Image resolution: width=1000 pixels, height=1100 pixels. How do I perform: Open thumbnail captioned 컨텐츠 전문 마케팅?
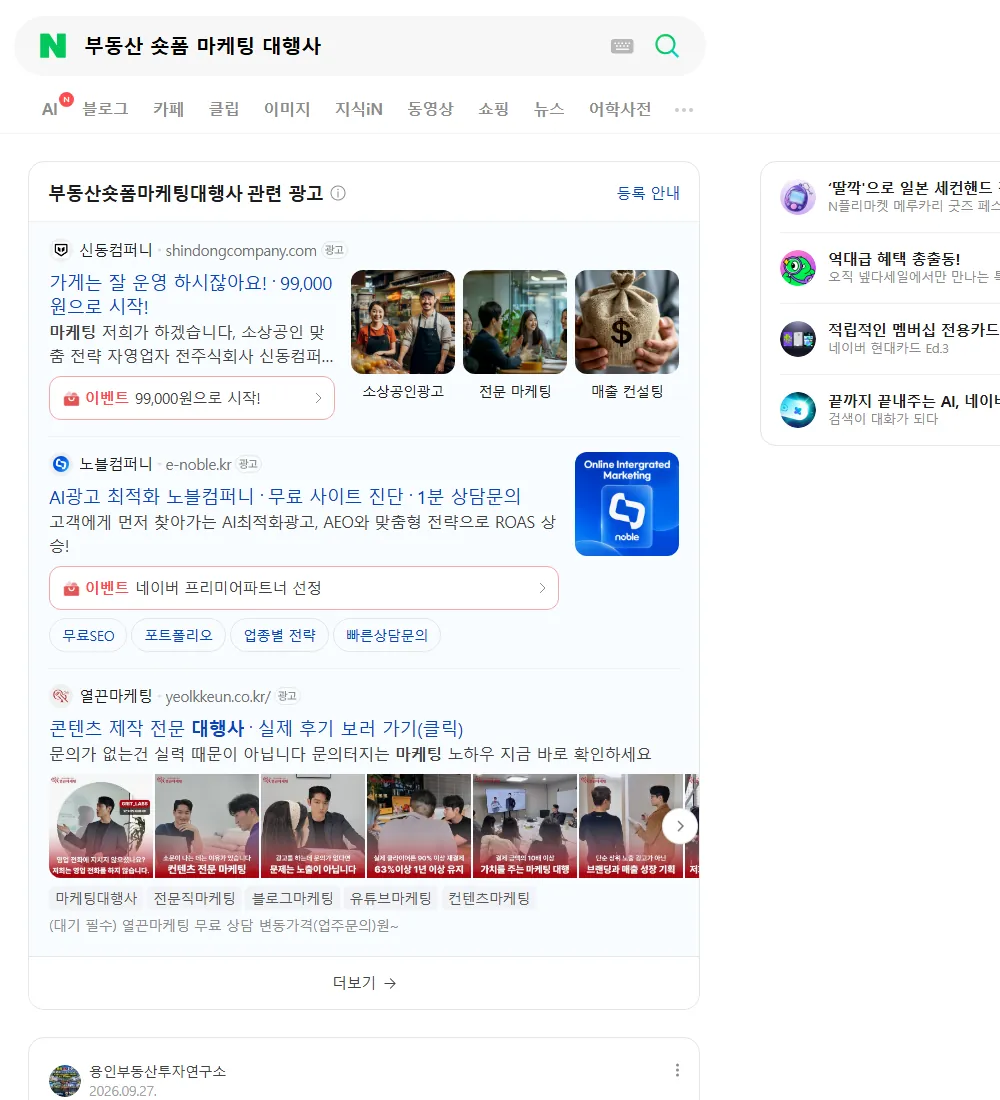(x=207, y=826)
